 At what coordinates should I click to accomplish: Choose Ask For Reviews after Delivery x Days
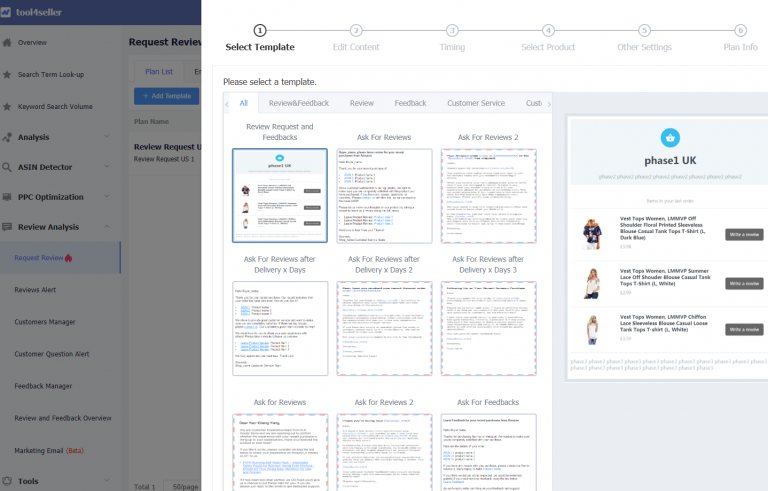280,328
